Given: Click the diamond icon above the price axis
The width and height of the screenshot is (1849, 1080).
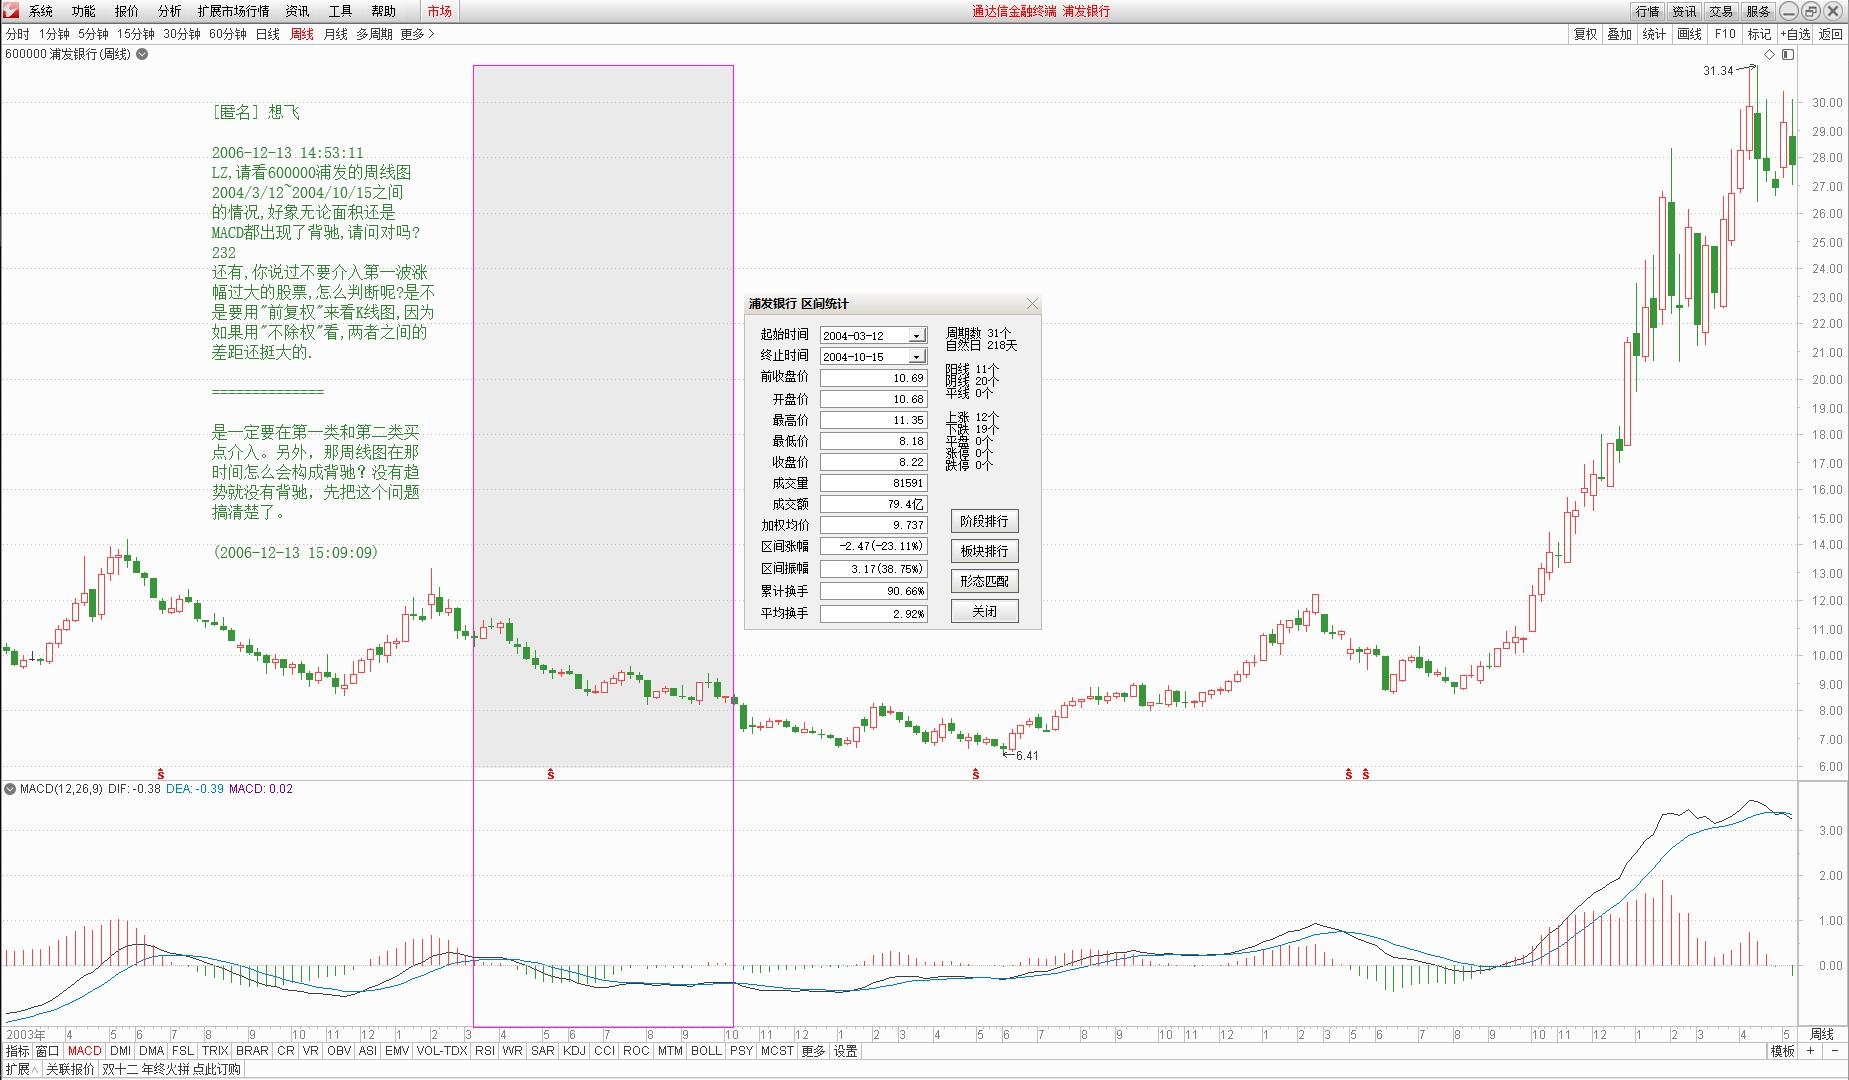Looking at the screenshot, I should click(x=1769, y=55).
